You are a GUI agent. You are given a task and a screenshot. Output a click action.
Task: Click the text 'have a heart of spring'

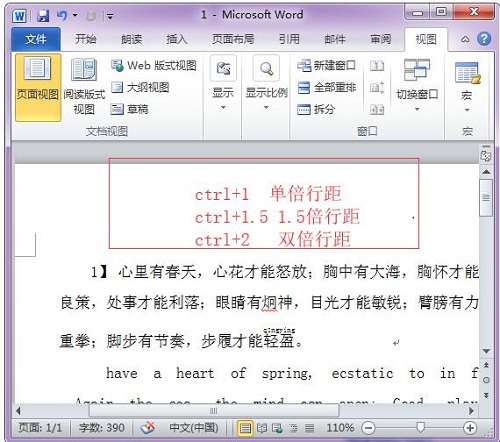[209, 373]
